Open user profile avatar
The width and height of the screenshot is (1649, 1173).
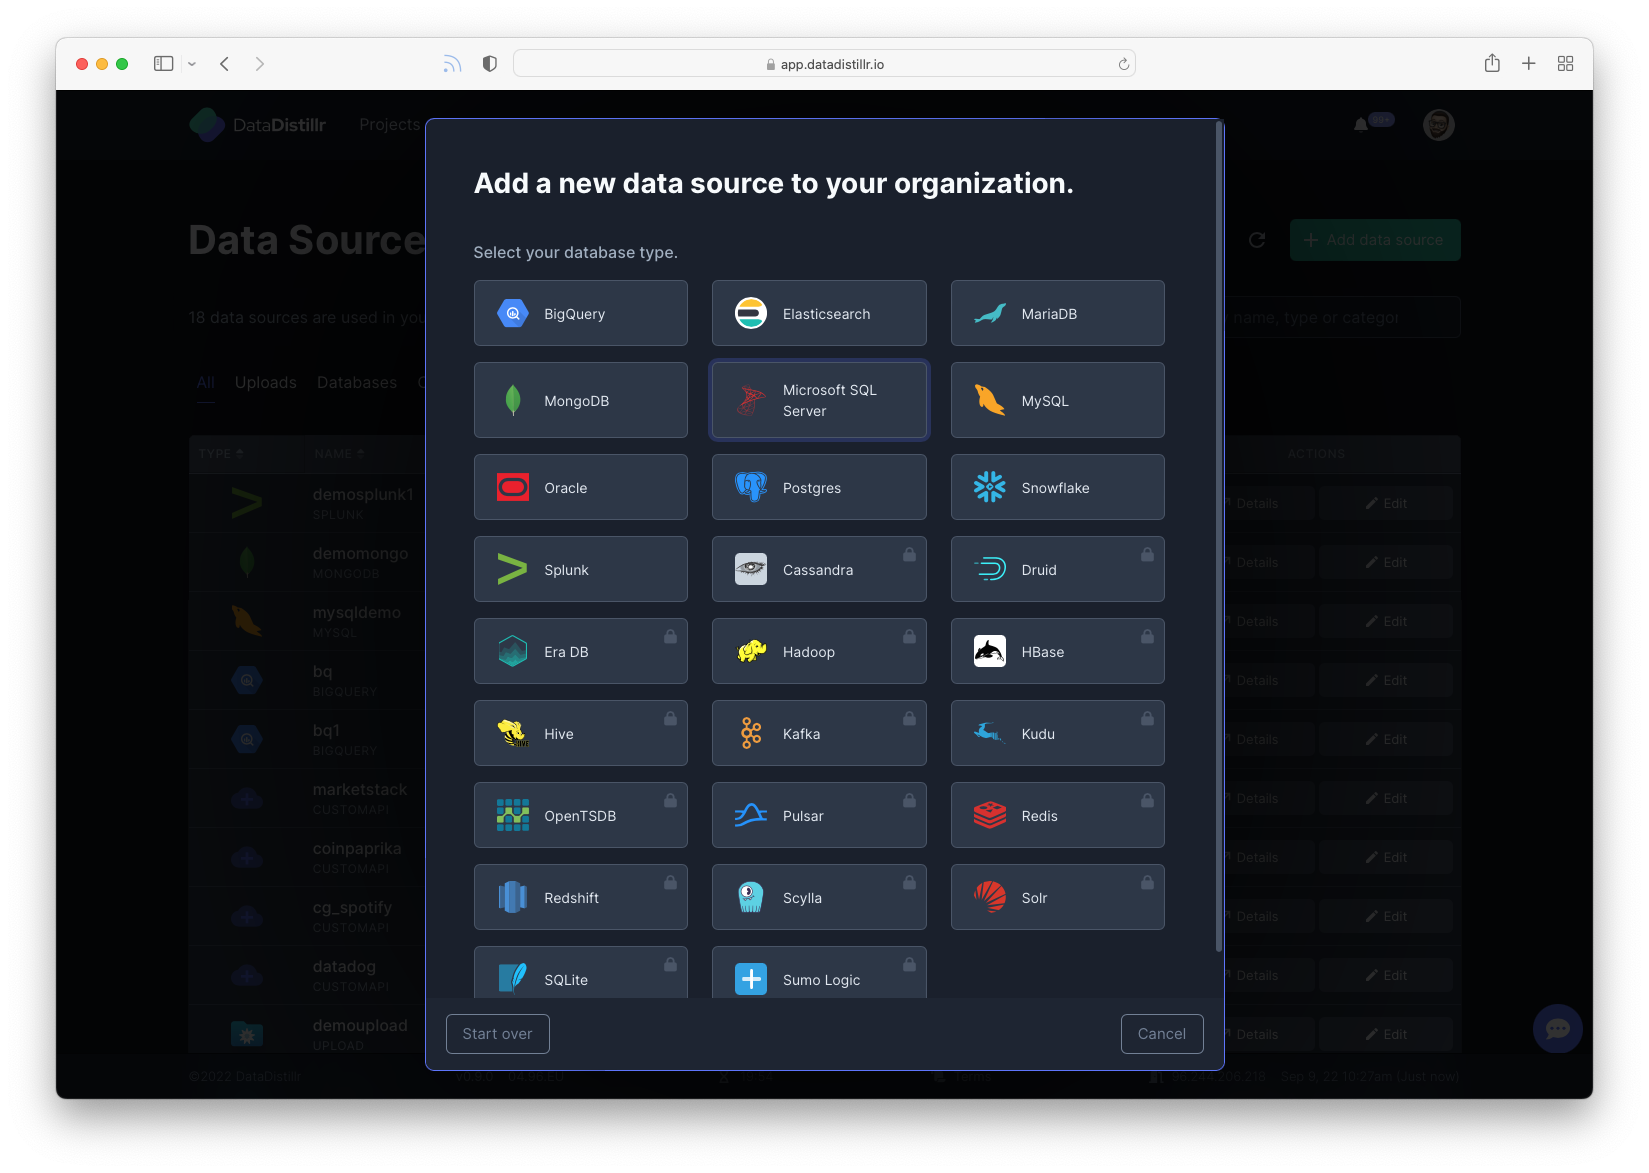pyautogui.click(x=1438, y=124)
